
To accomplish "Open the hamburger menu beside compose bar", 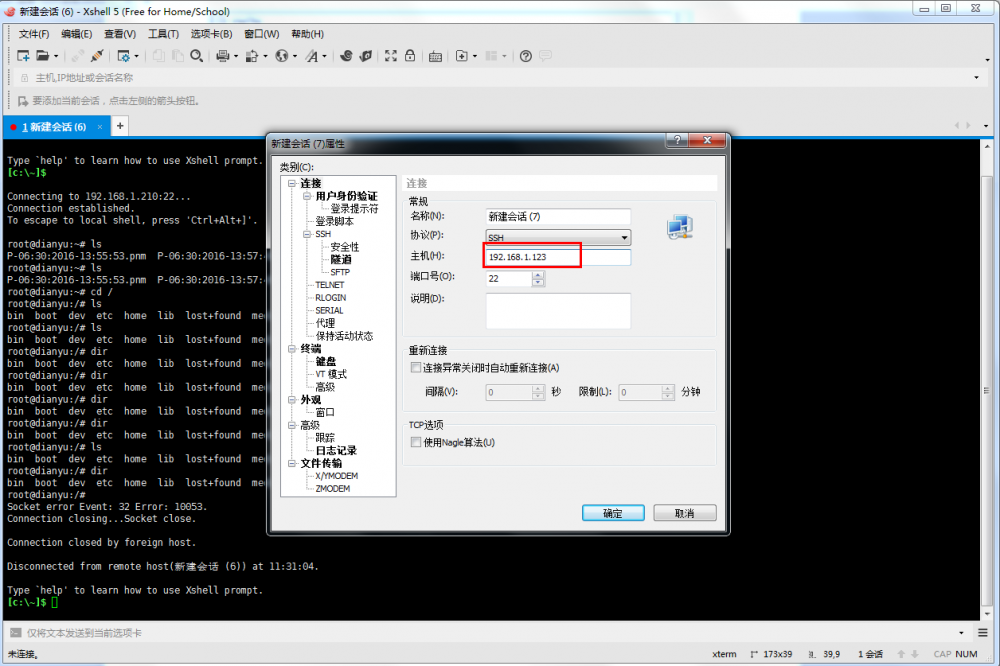I will coord(983,633).
